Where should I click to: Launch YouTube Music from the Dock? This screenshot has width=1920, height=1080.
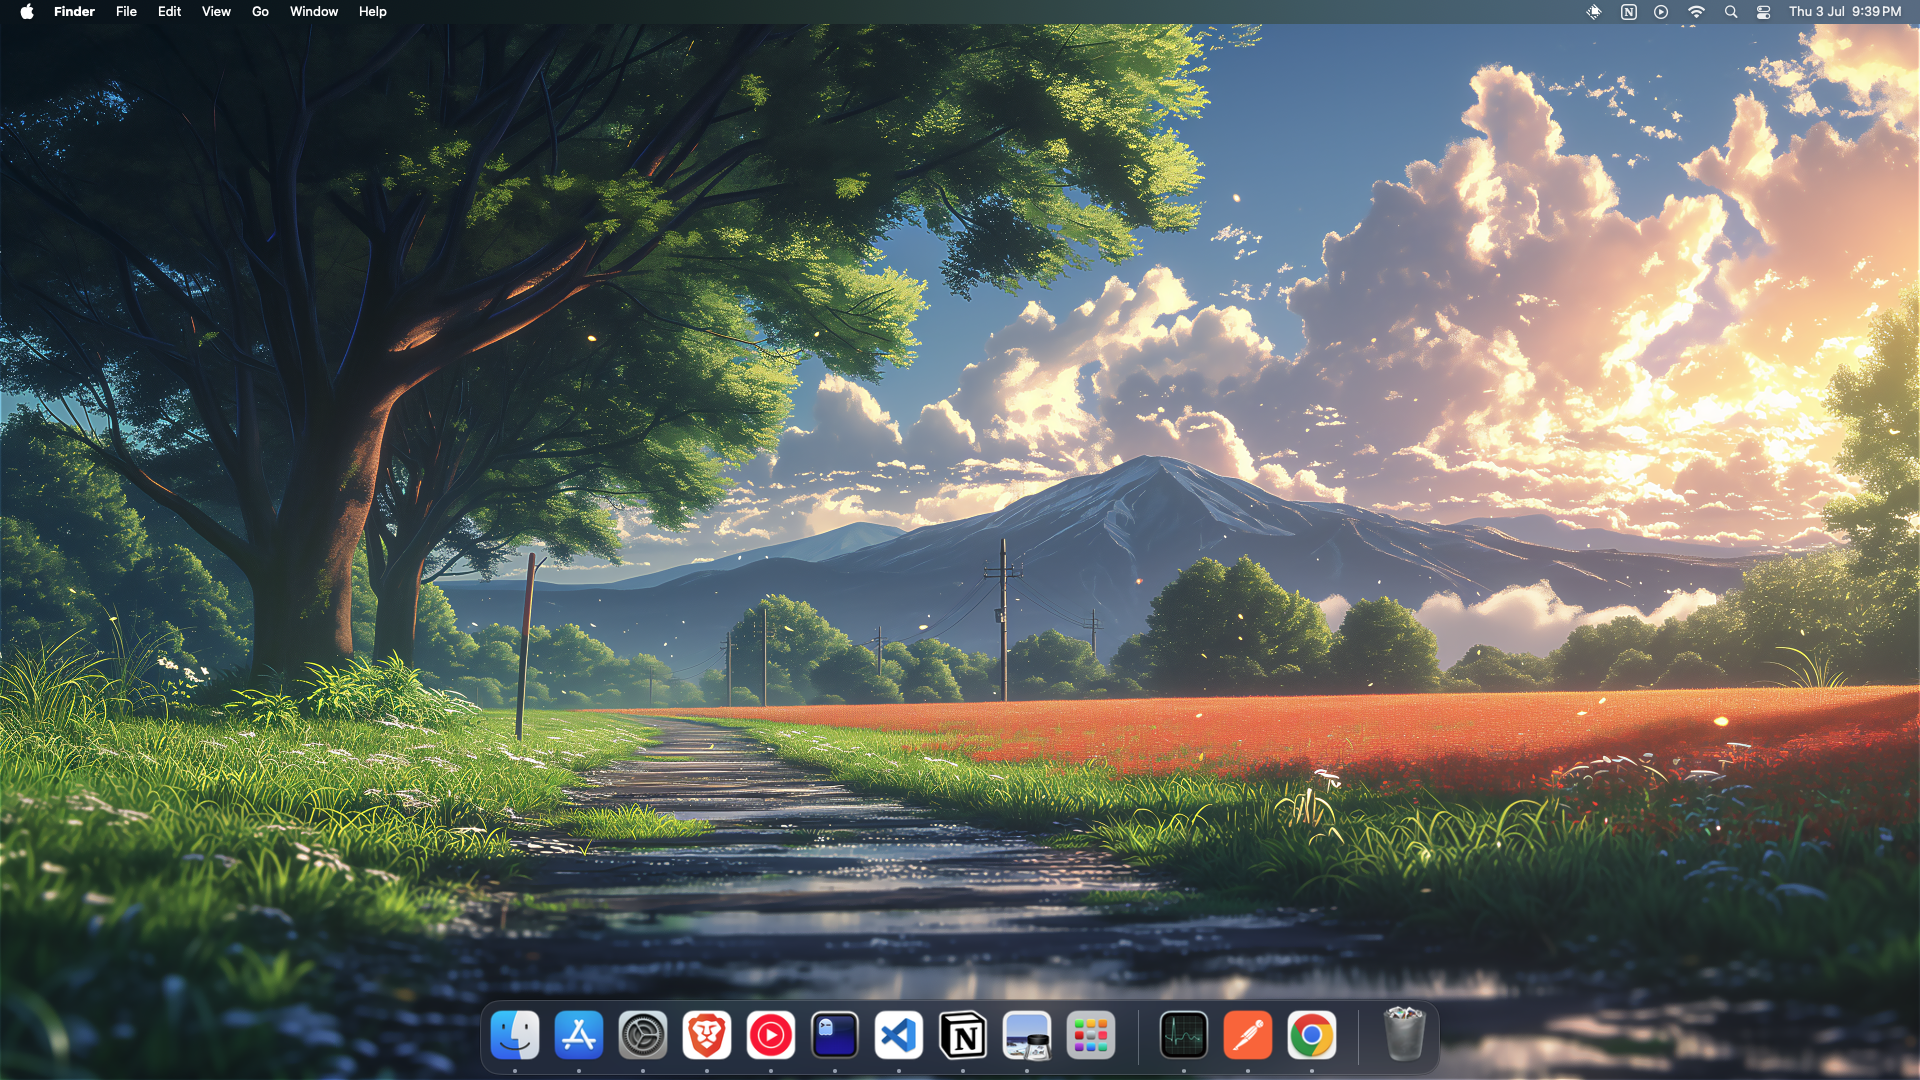pyautogui.click(x=771, y=1035)
